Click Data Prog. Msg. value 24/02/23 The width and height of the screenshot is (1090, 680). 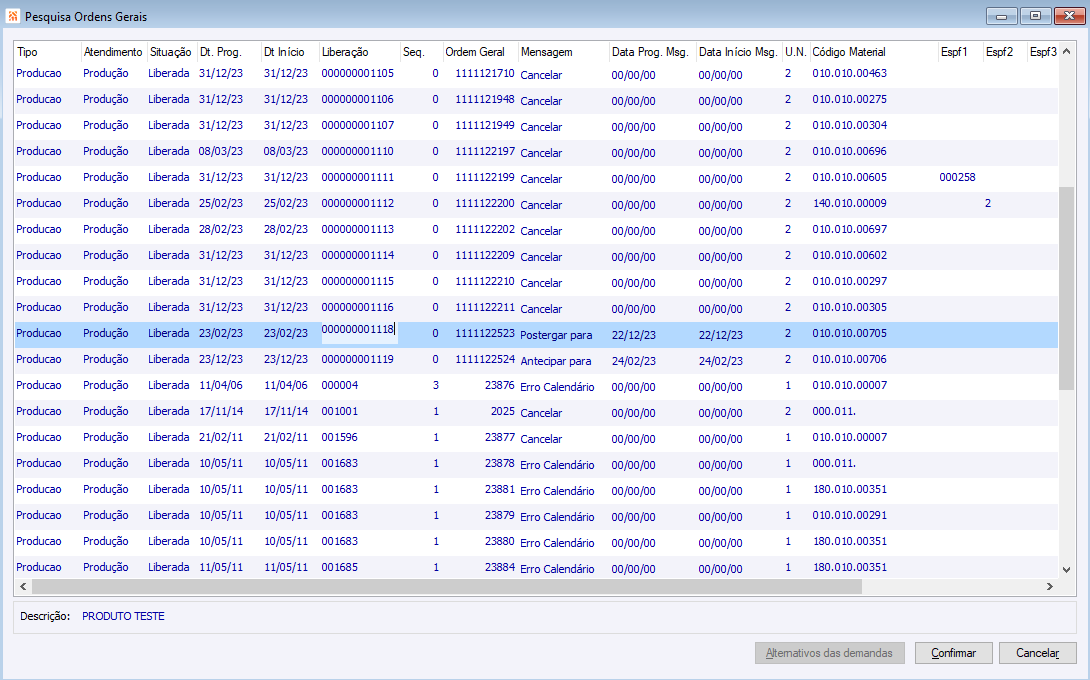(633, 361)
